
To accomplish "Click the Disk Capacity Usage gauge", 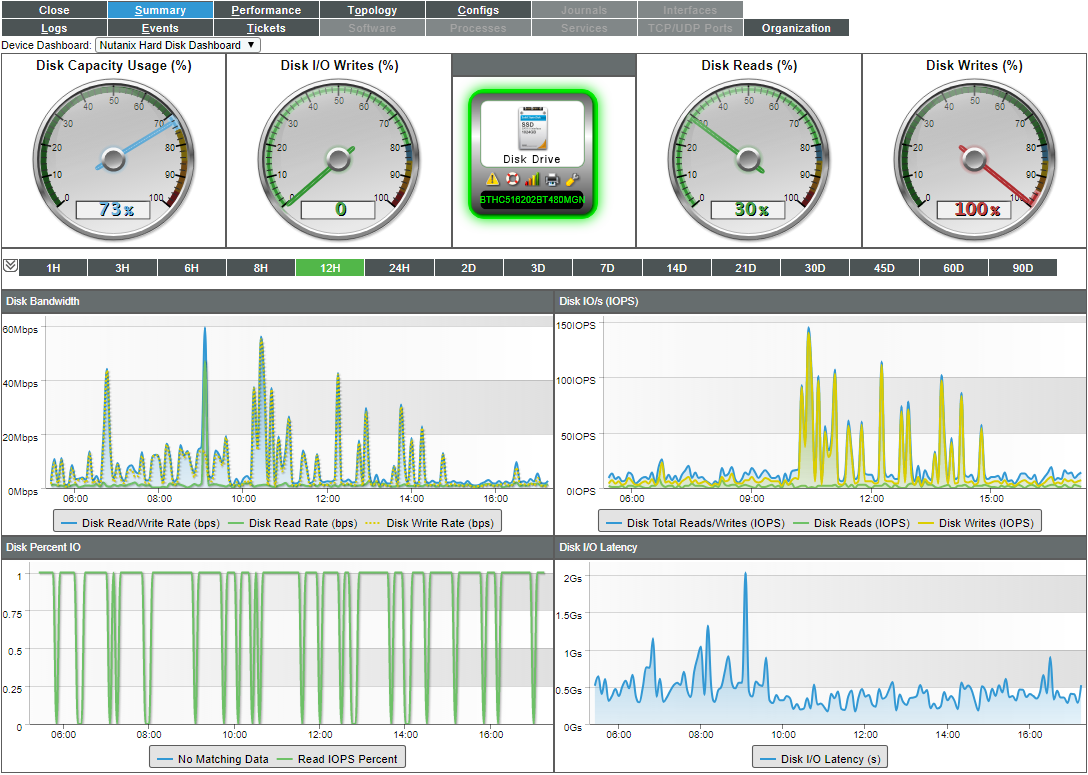I will click(114, 160).
